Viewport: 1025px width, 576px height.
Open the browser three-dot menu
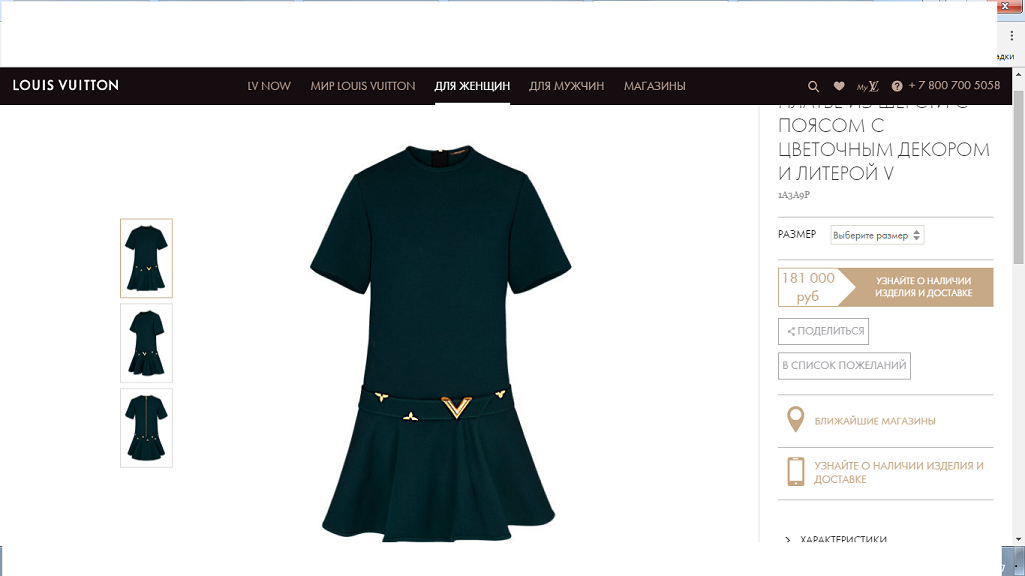click(x=1011, y=36)
